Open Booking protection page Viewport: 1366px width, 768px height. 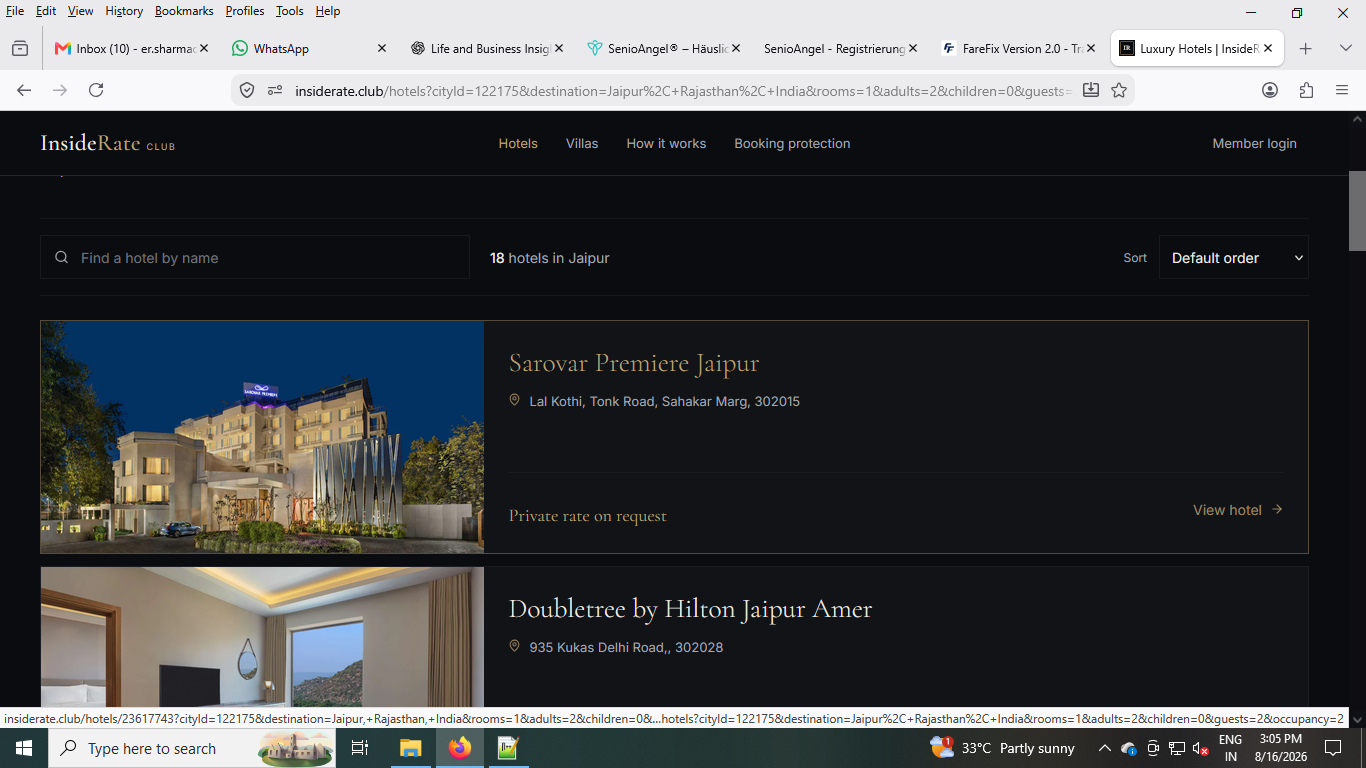click(792, 143)
